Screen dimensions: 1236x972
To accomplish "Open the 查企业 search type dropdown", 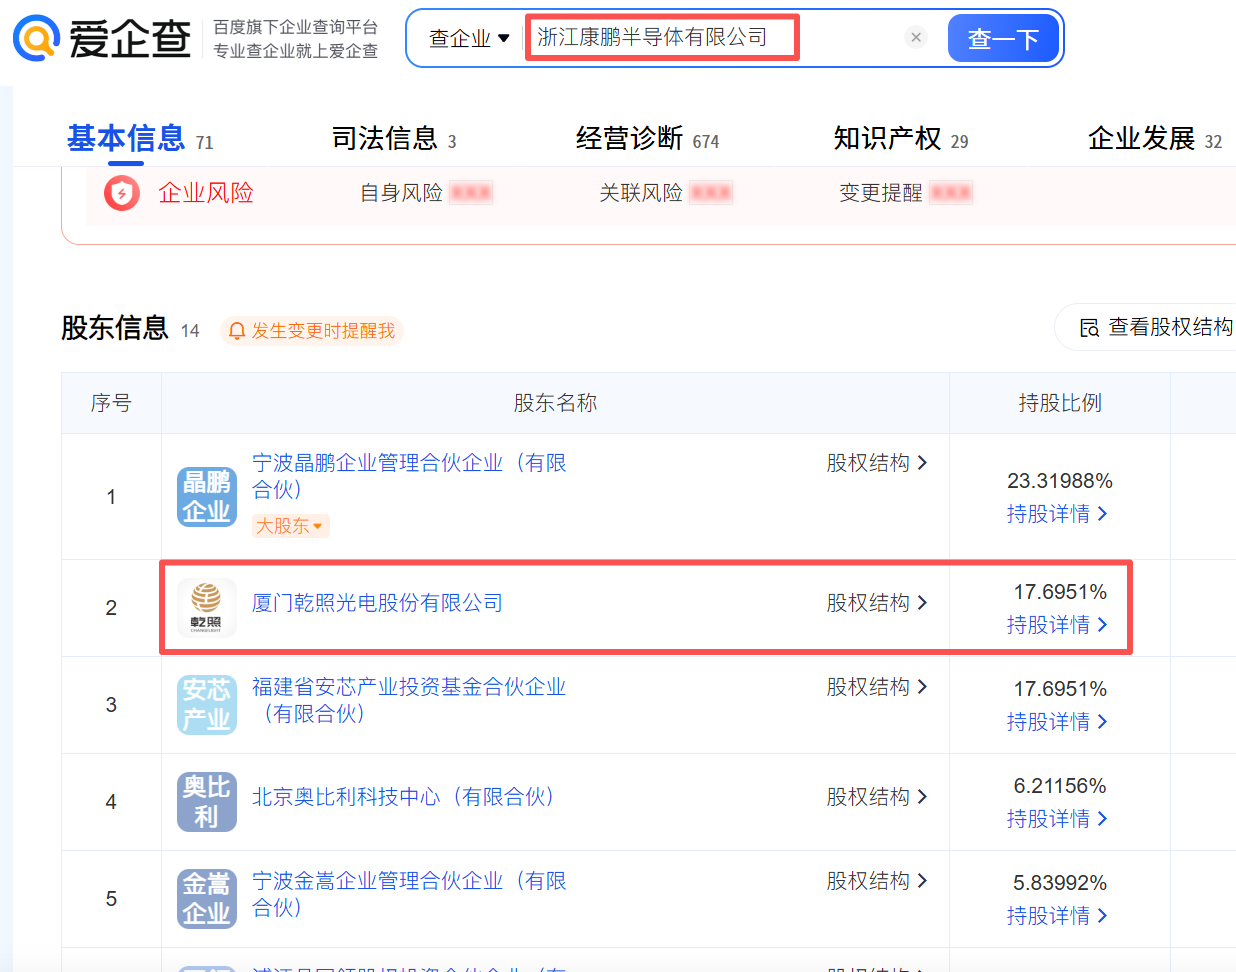I will tap(469, 38).
